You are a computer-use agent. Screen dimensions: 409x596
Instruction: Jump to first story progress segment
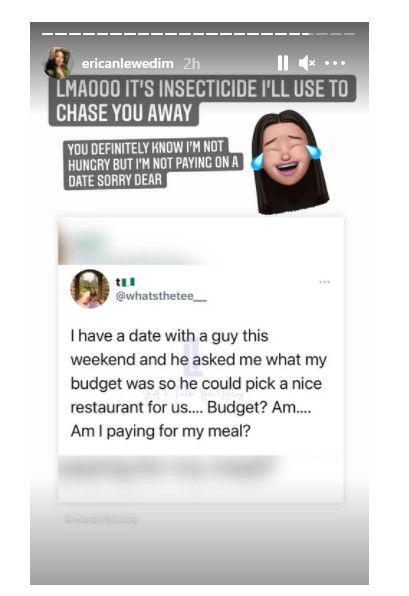(x=48, y=34)
